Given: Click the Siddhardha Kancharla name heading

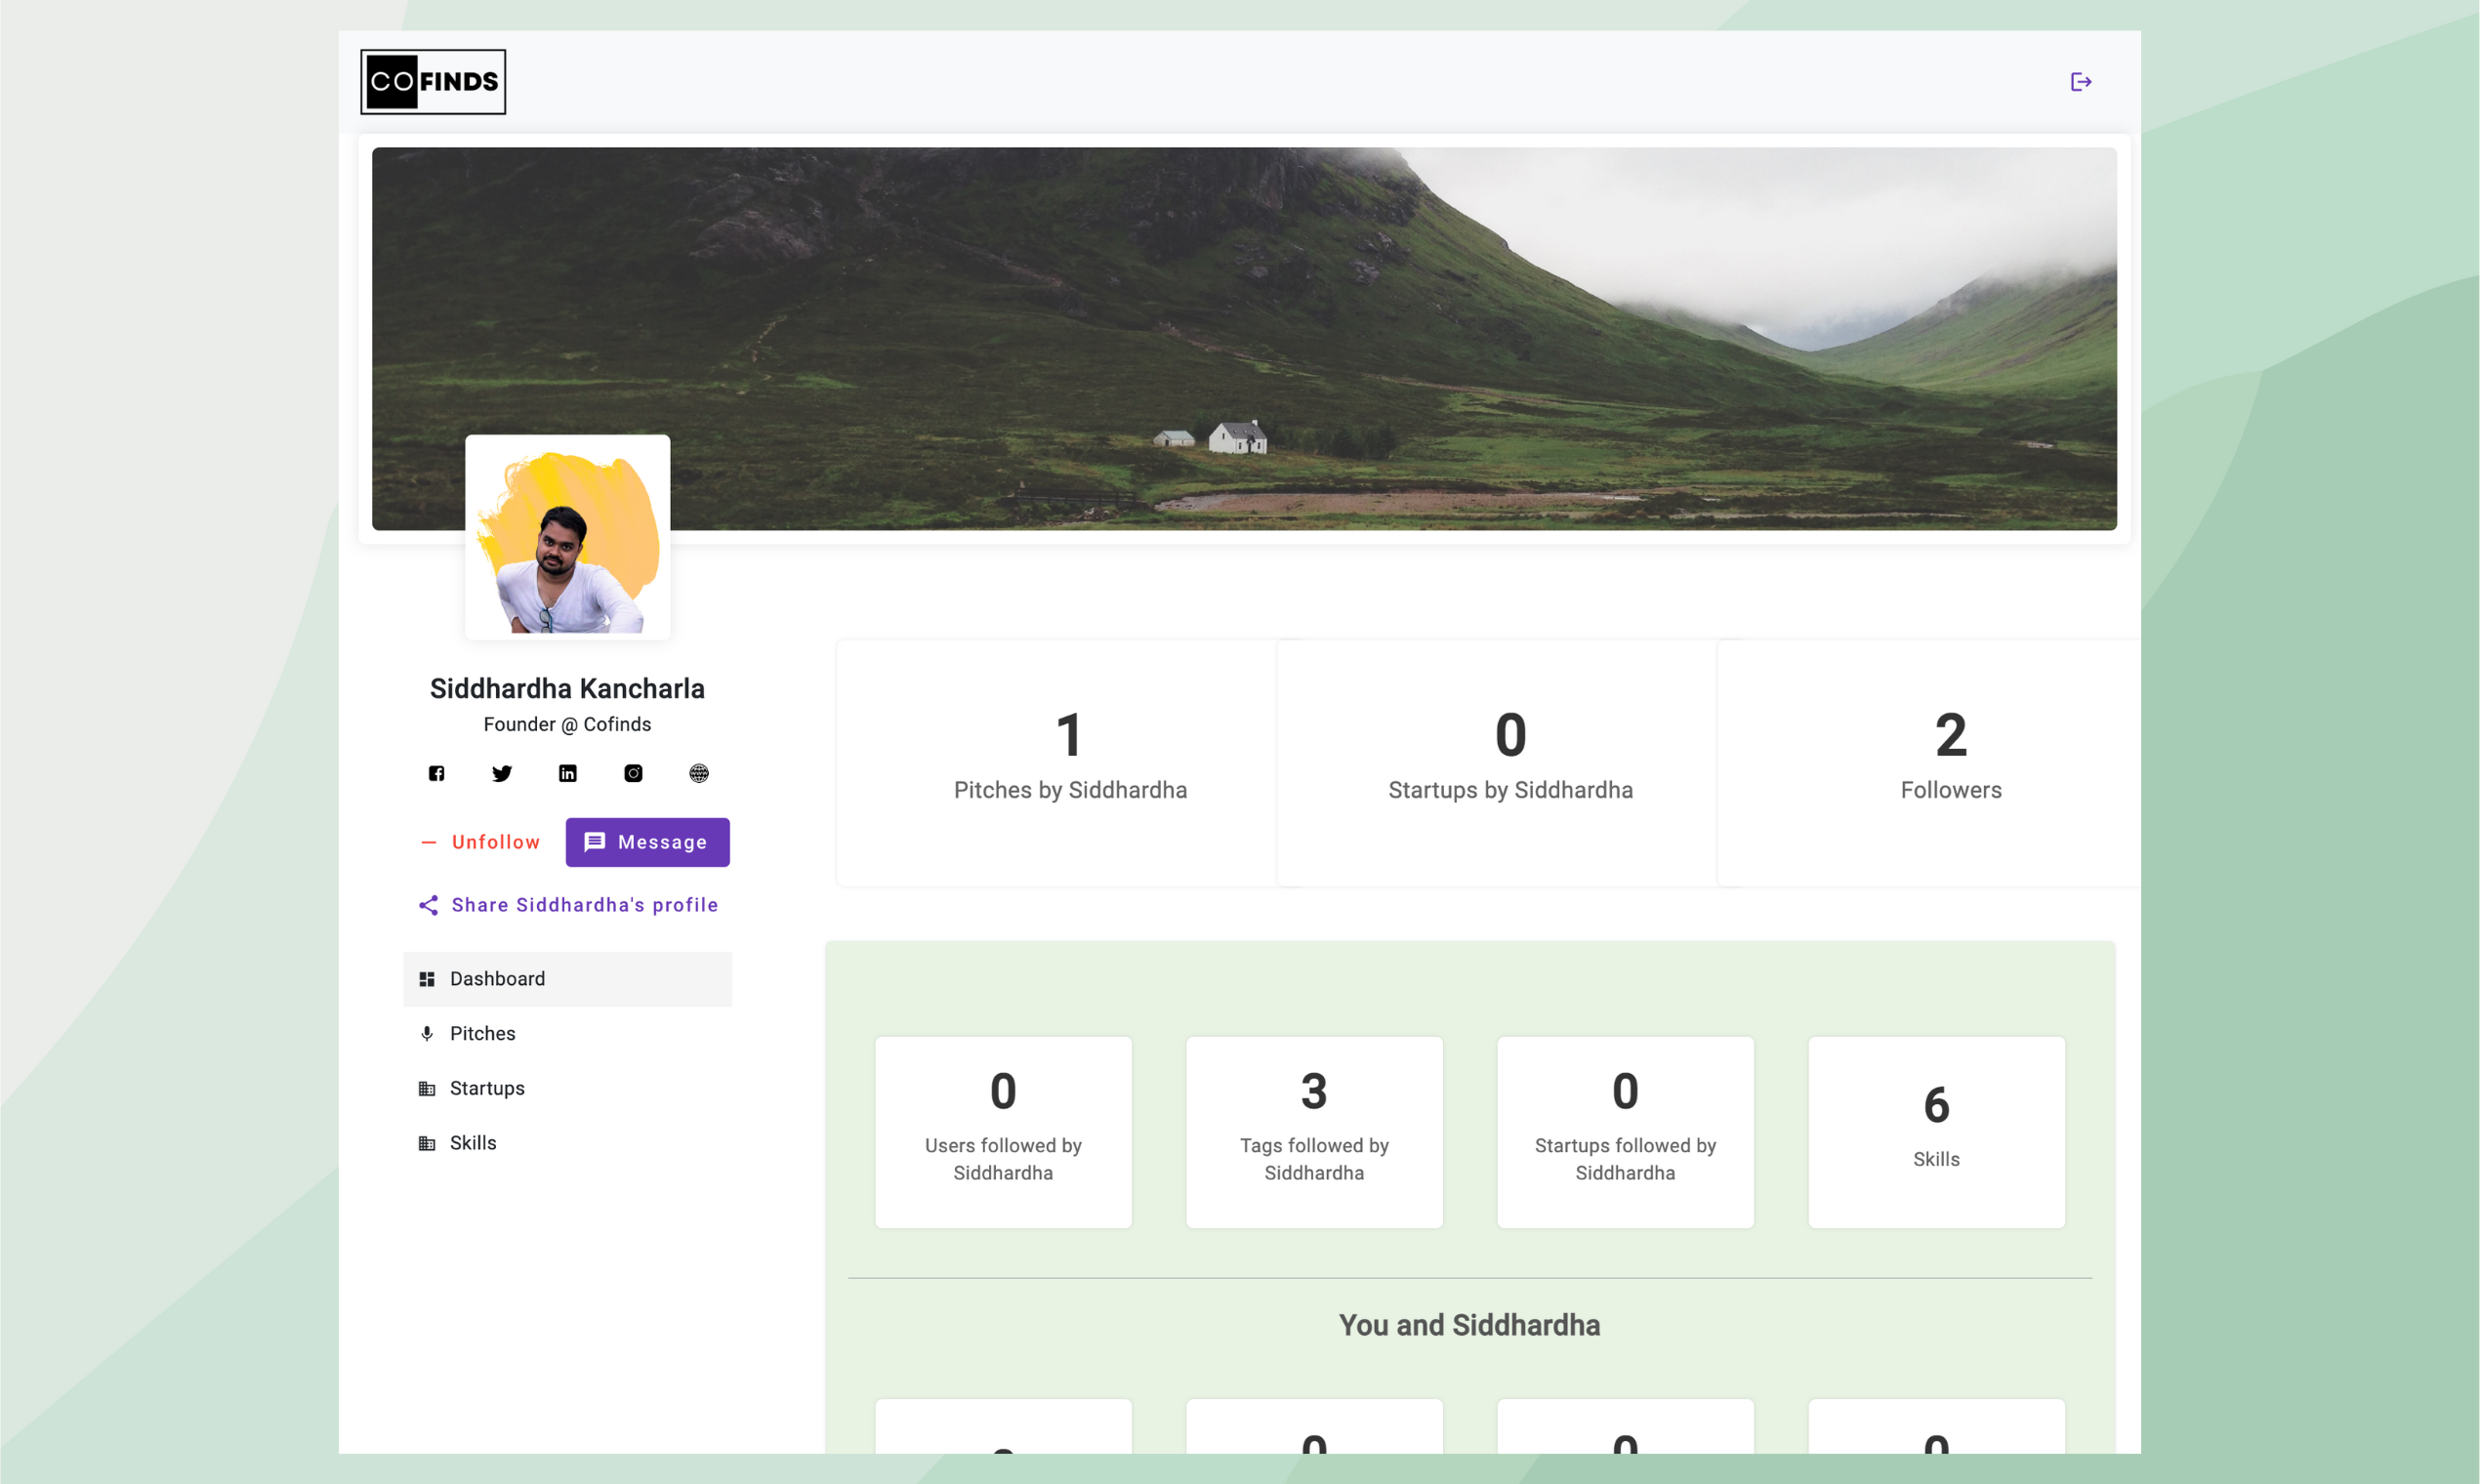Looking at the screenshot, I should click(x=567, y=689).
